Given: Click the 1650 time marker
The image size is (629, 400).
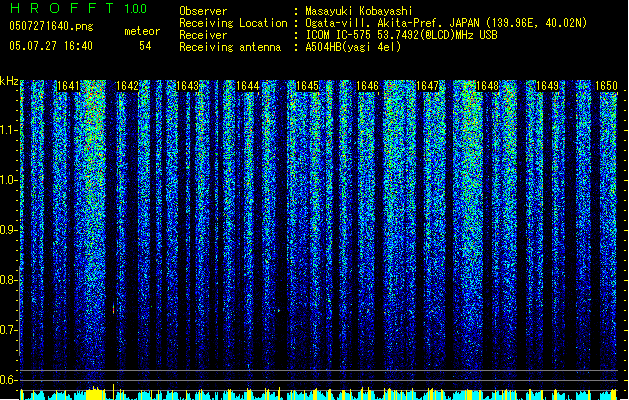Looking at the screenshot, I should click(x=606, y=86).
